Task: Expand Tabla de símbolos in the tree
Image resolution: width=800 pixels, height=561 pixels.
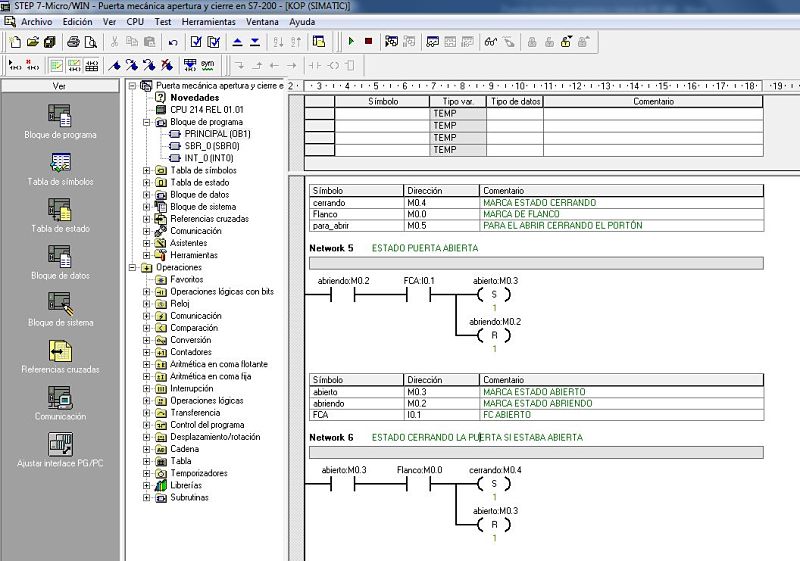Action: pos(147,170)
